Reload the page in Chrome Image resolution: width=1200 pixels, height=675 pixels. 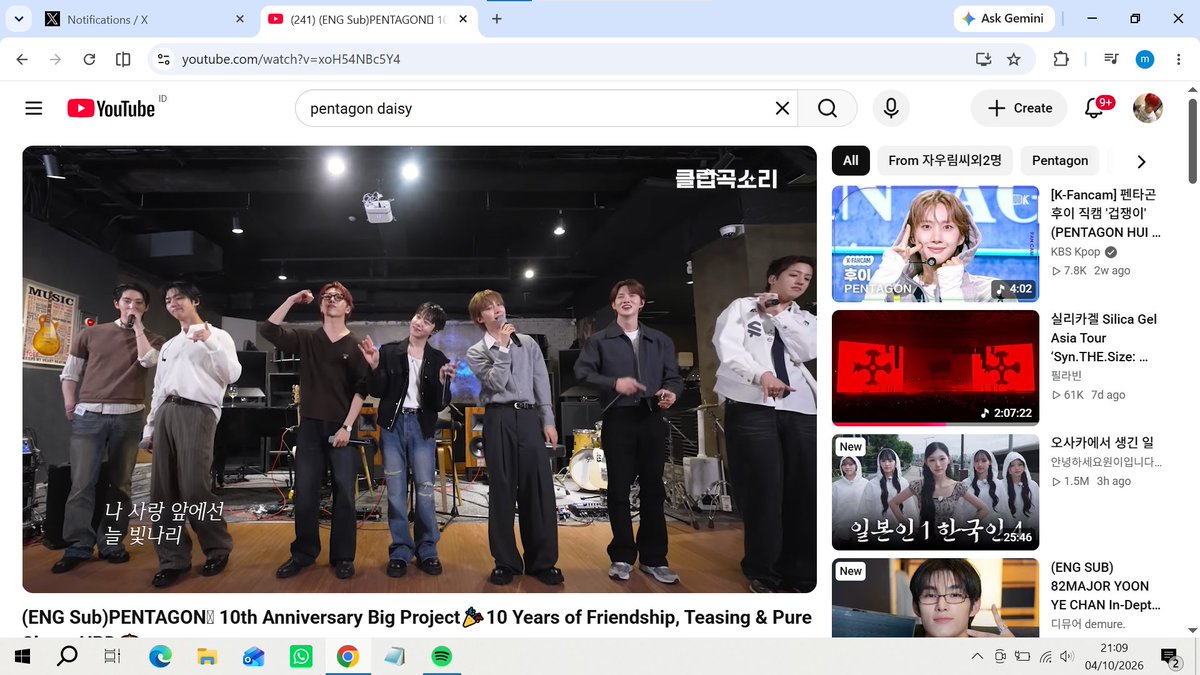(89, 59)
